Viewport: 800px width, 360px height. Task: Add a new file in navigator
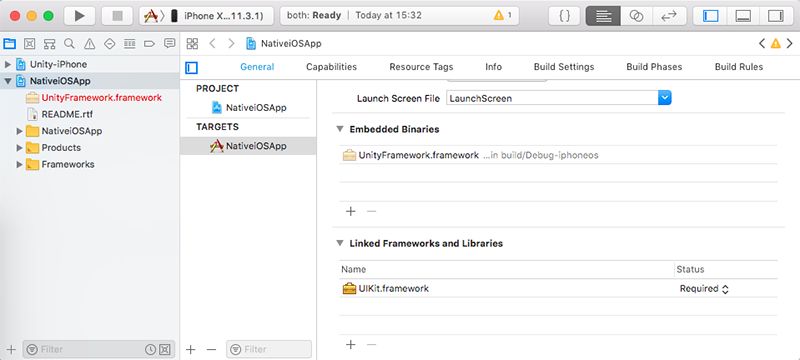click(x=11, y=349)
